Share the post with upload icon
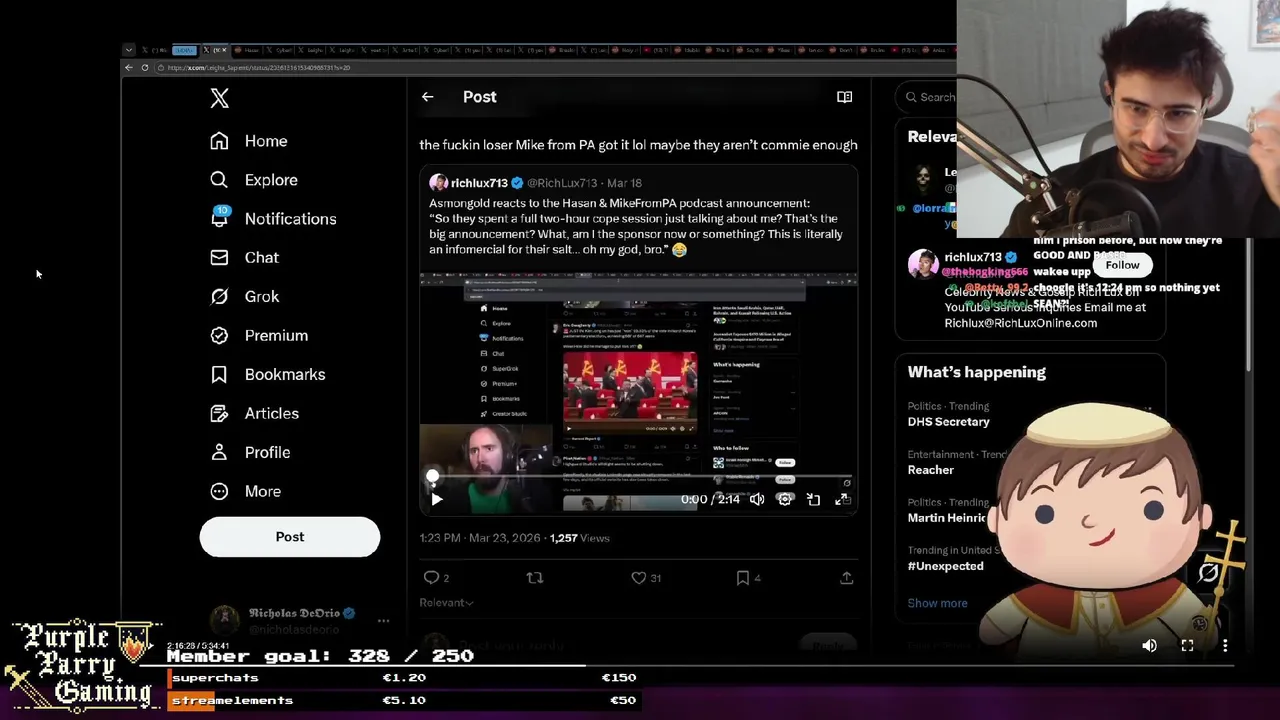 click(x=846, y=578)
